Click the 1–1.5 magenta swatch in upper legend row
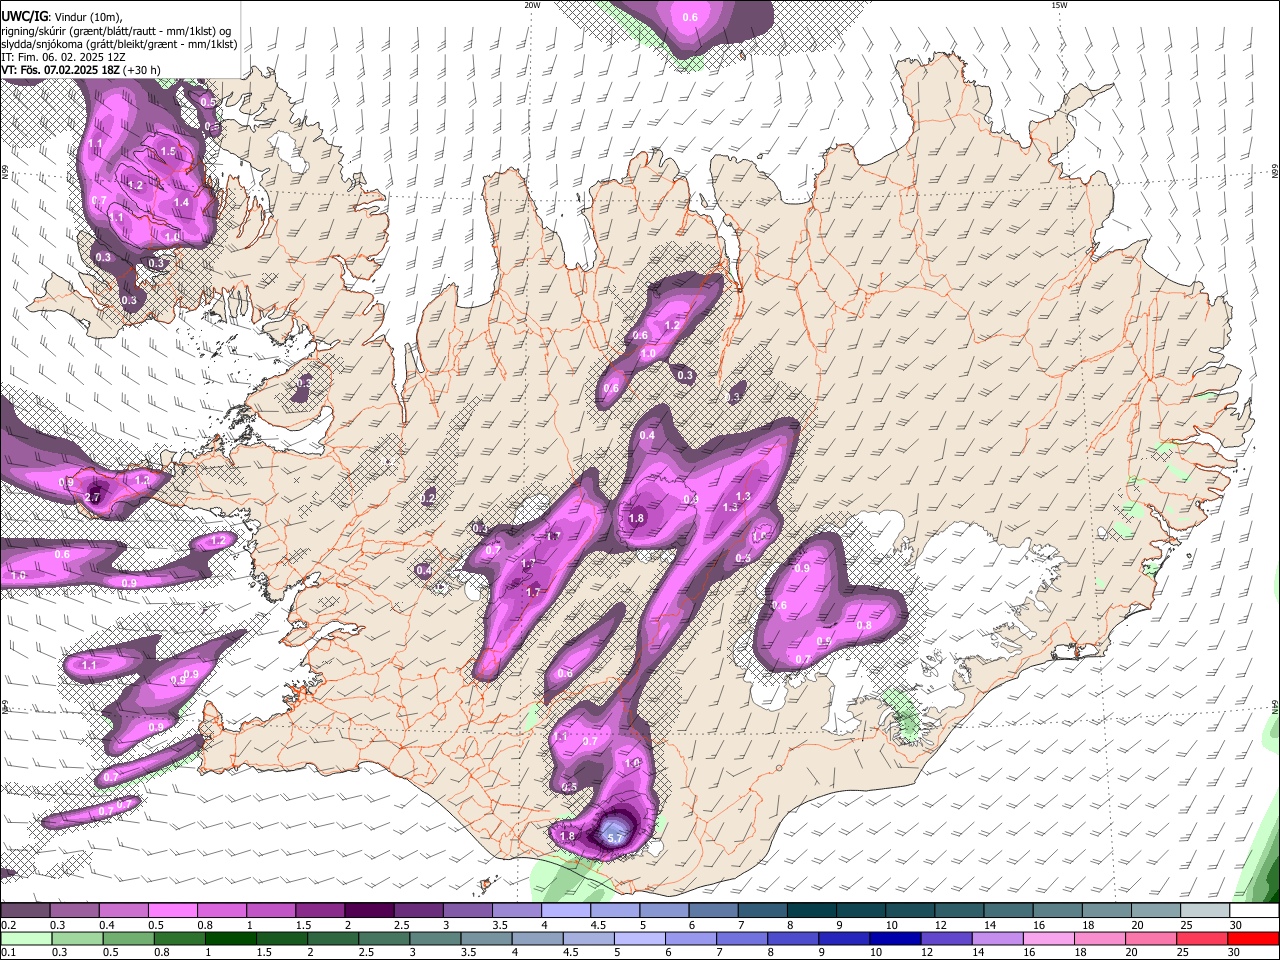 pos(271,911)
